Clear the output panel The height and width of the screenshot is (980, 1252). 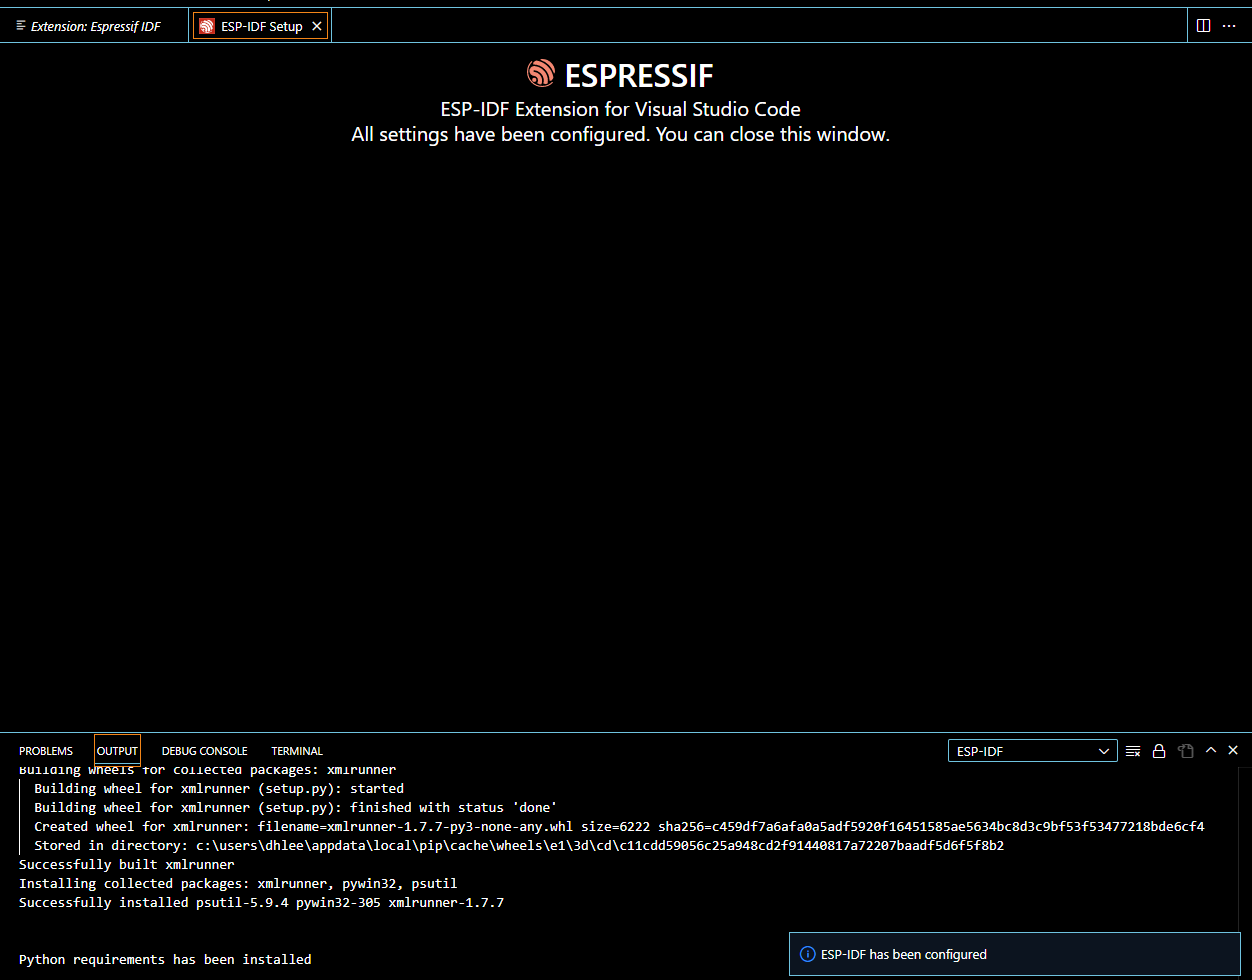click(1133, 751)
